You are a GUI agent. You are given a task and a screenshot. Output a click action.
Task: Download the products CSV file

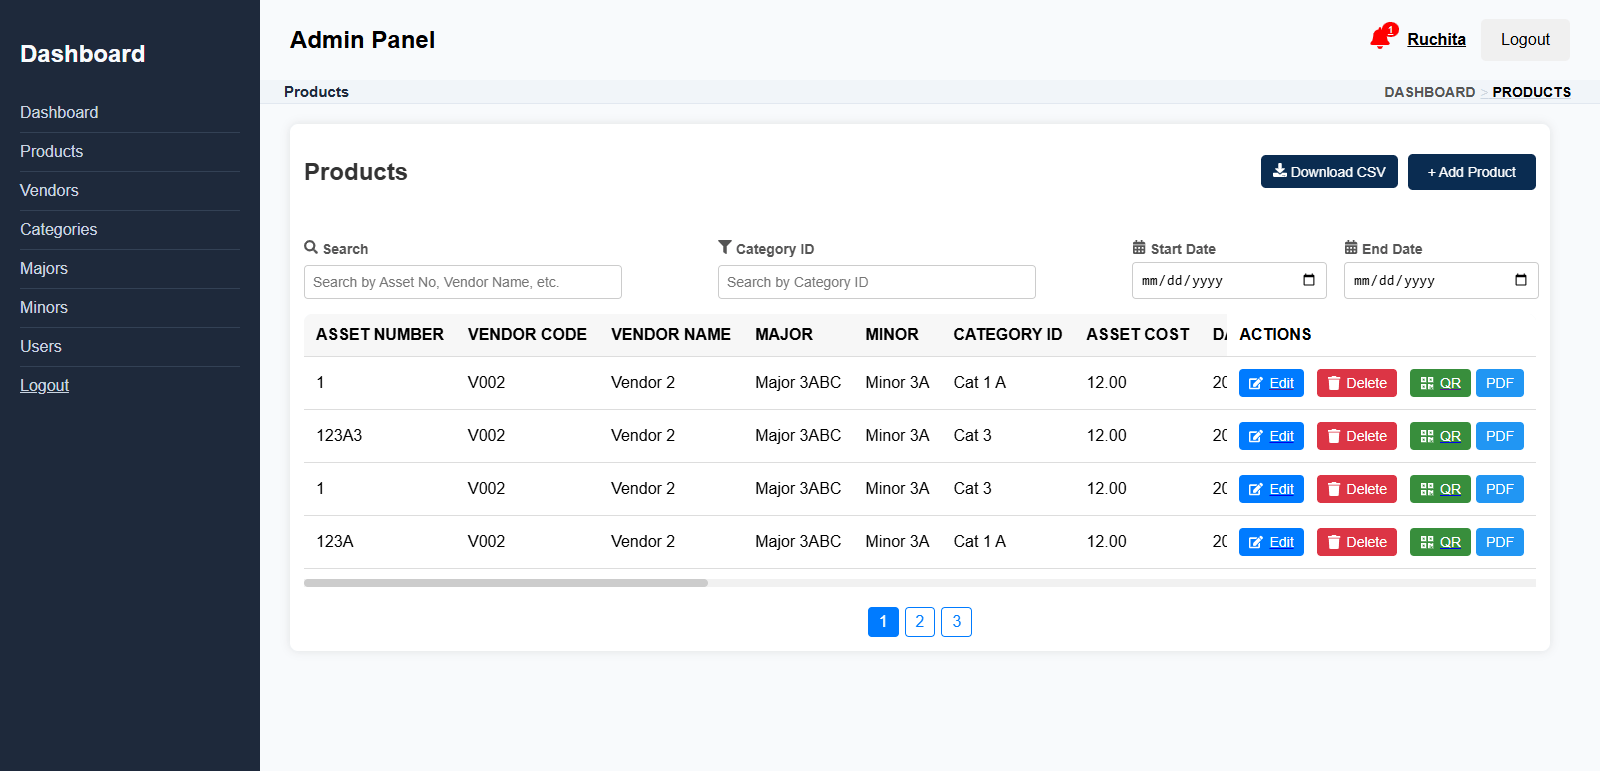1328,172
